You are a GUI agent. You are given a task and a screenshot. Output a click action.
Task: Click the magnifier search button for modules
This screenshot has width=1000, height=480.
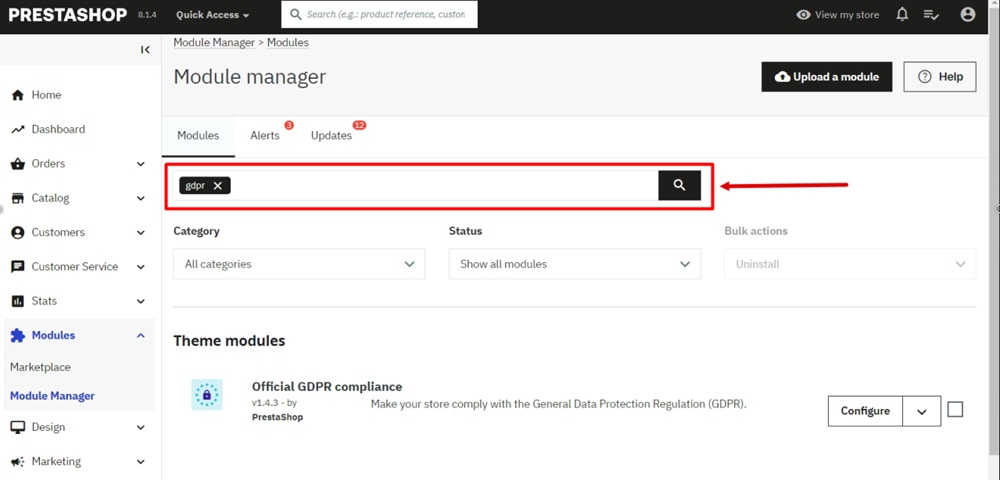[x=679, y=185]
